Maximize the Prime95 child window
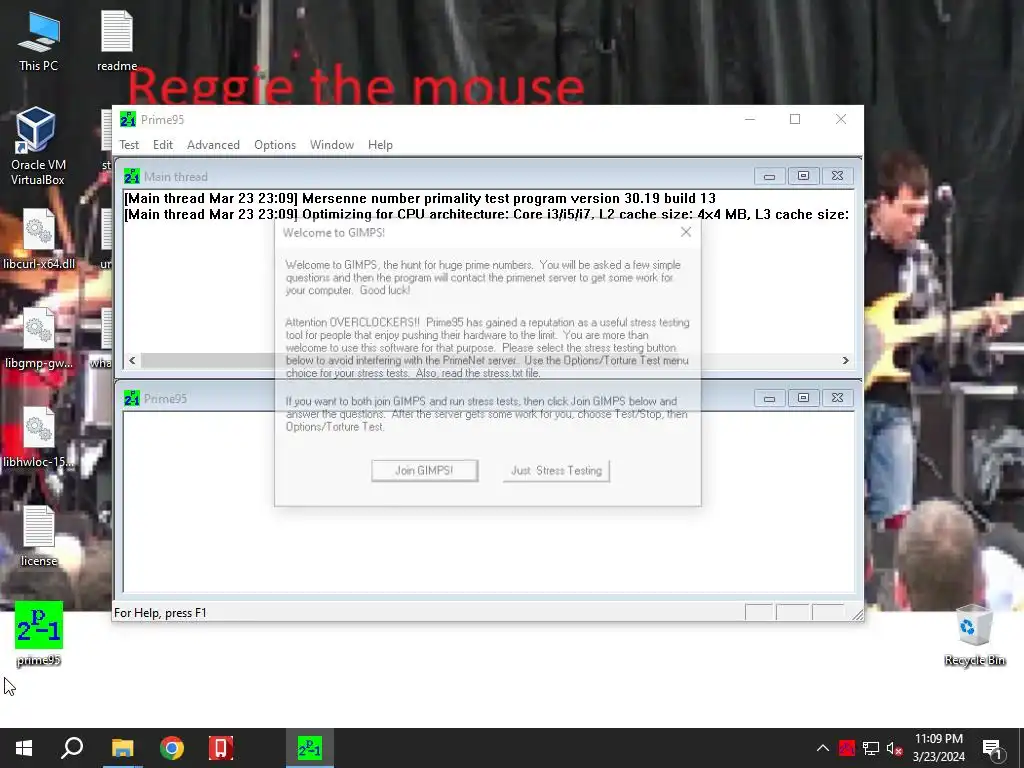 pos(803,398)
